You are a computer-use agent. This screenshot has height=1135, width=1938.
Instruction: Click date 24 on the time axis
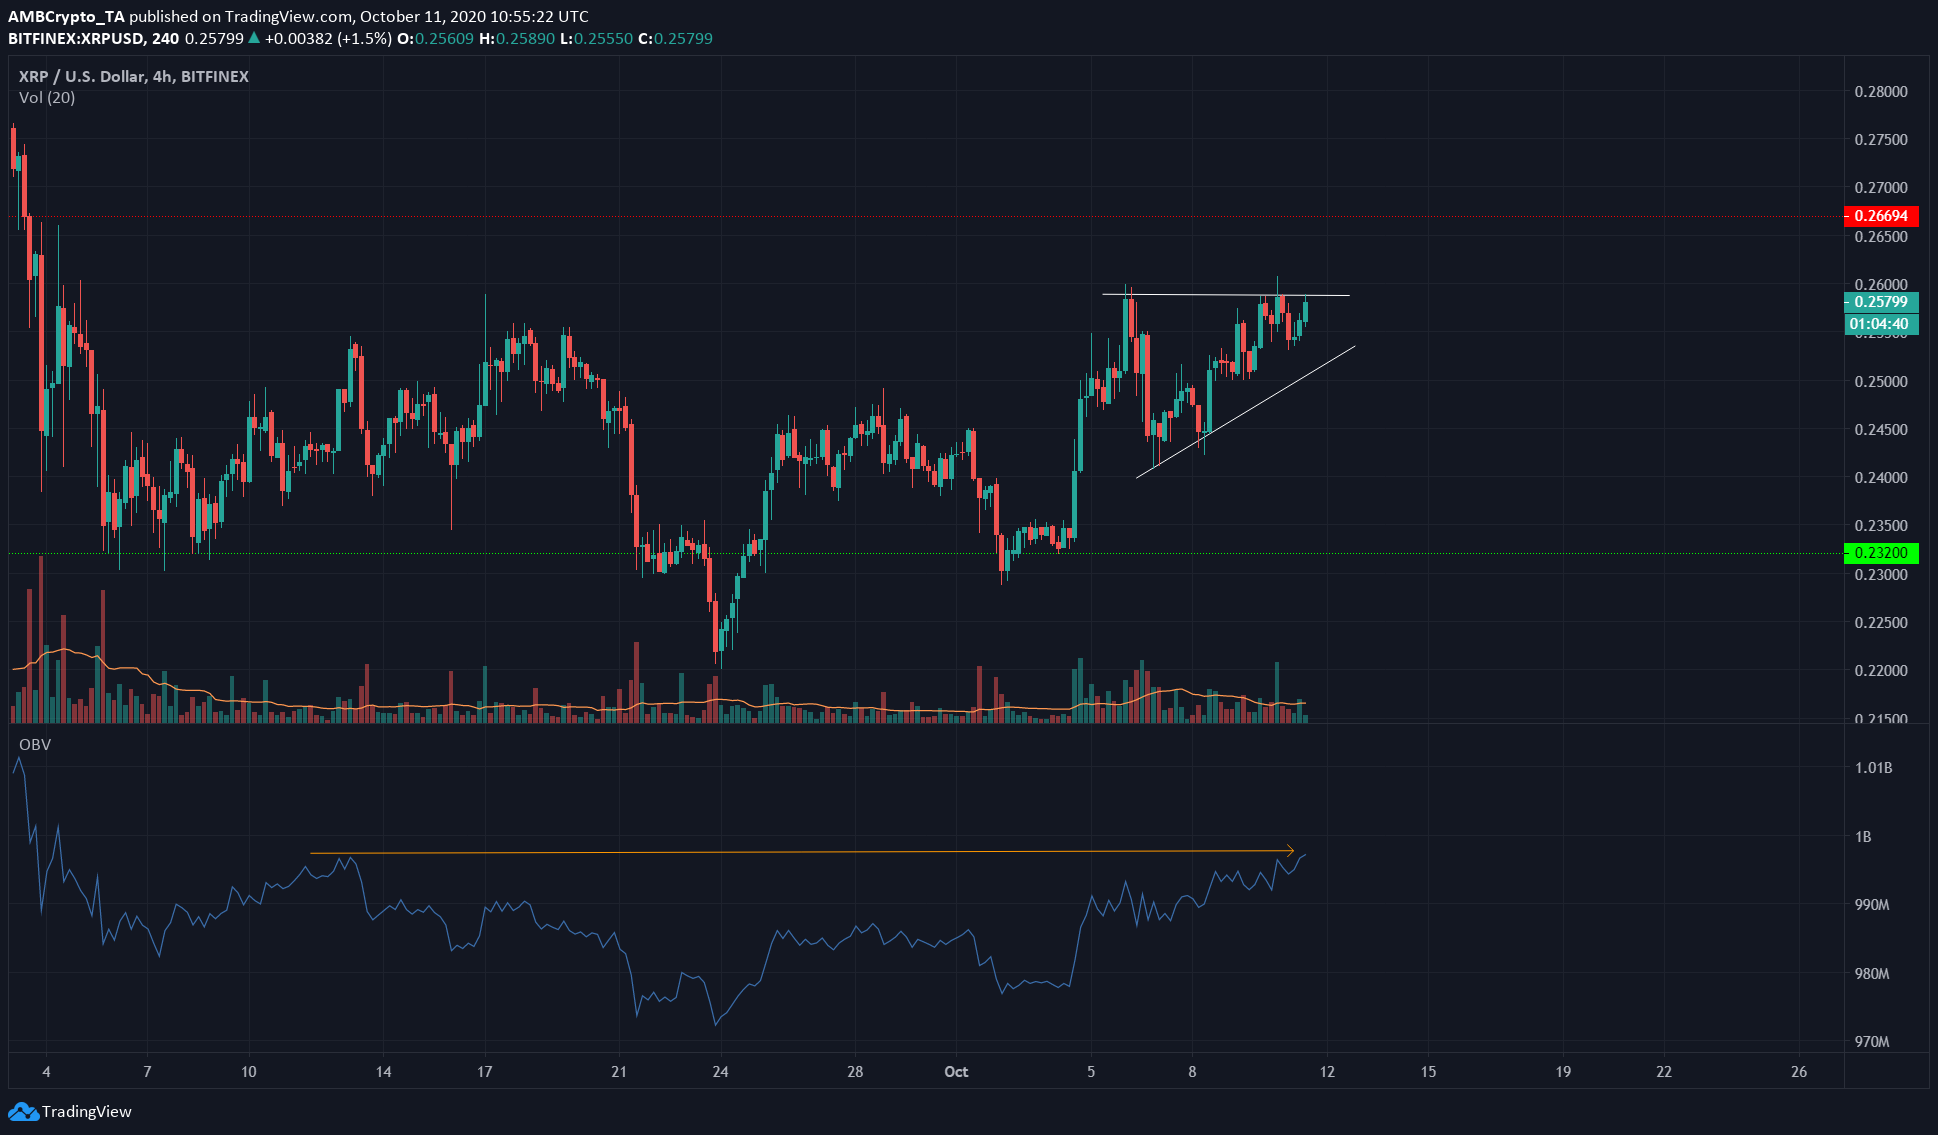[720, 1071]
